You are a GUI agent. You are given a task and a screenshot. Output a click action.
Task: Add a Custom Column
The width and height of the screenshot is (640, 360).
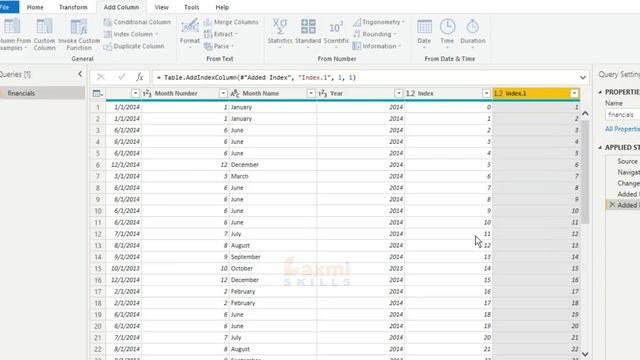[x=44, y=35]
